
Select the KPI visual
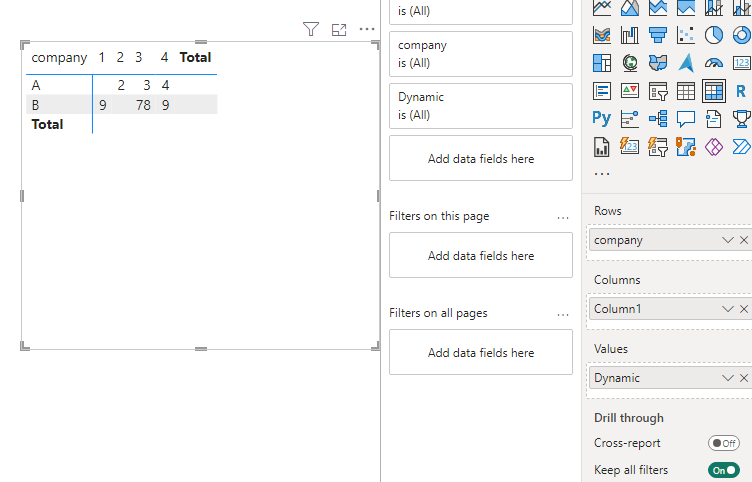[630, 91]
